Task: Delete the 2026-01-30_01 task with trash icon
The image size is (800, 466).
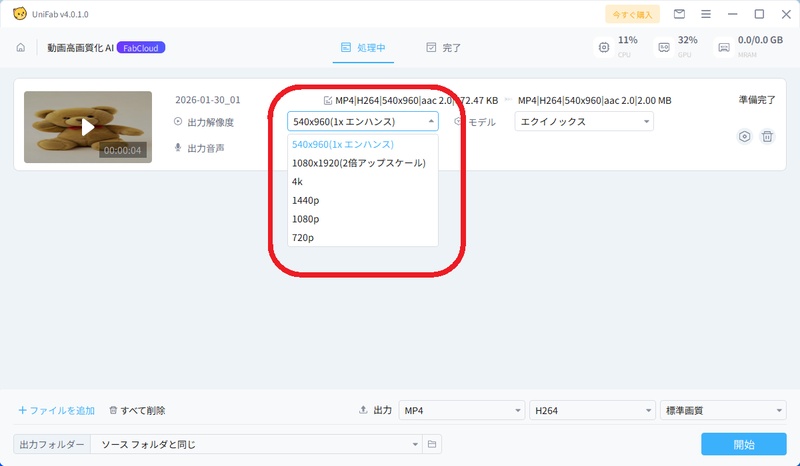Action: [767, 136]
